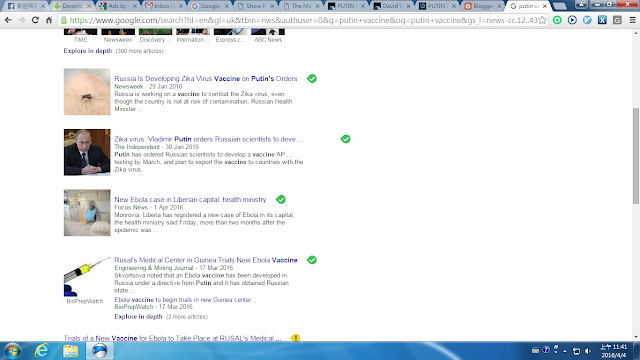The width and height of the screenshot is (640, 360).
Task: Open 'Russia Is Developing Zika Virus Vaccine' article
Action: (x=206, y=78)
